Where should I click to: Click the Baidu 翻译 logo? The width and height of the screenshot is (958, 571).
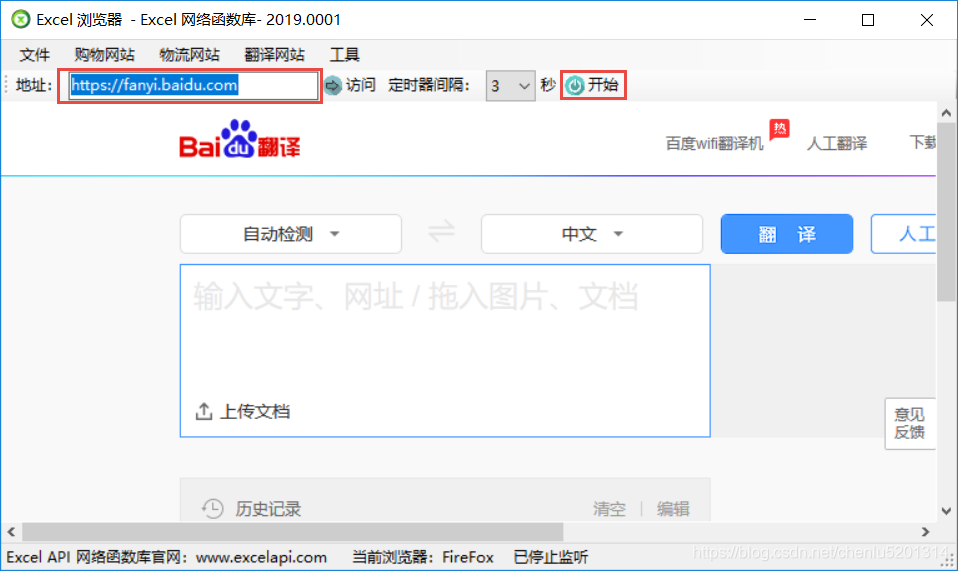click(240, 140)
